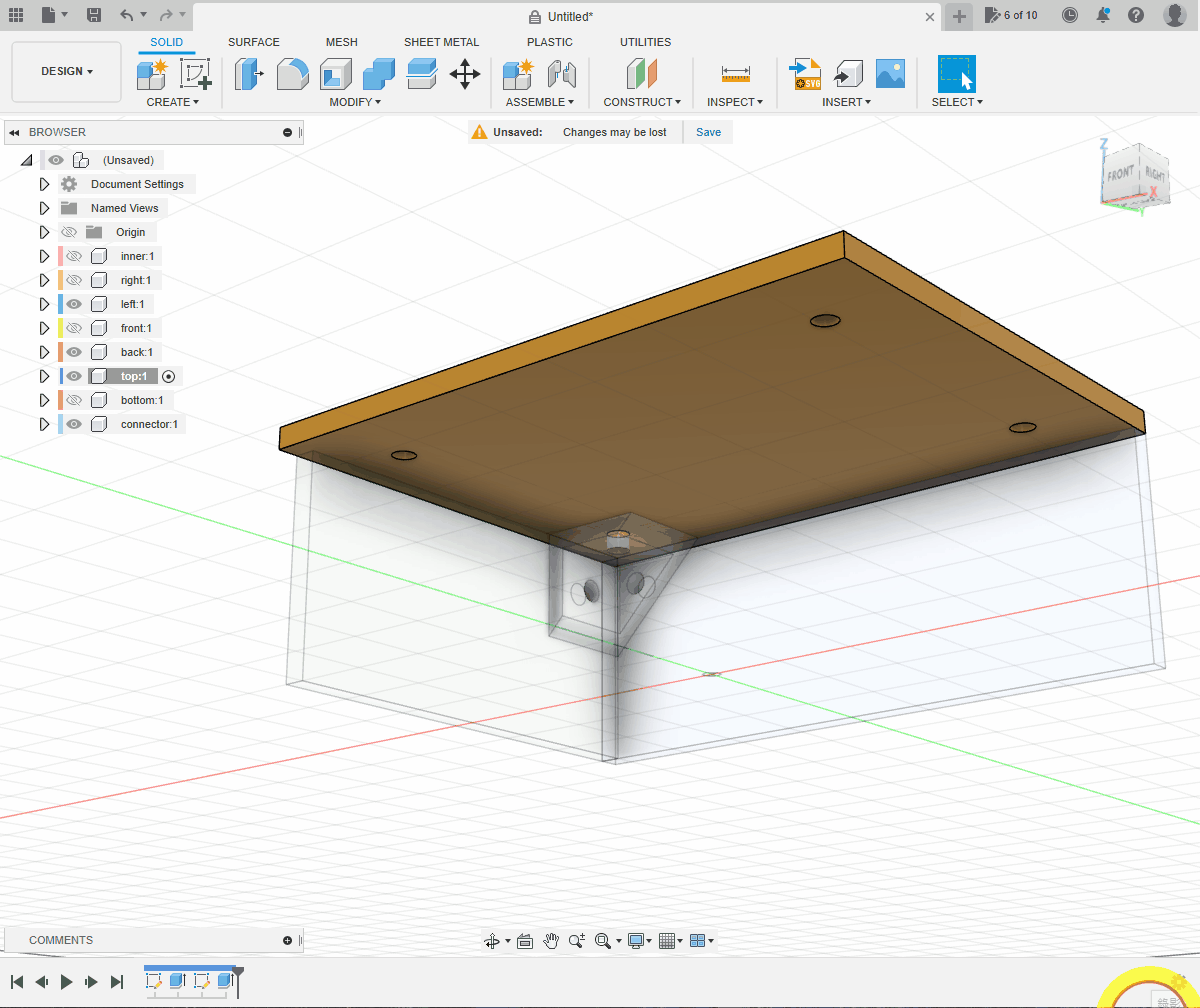Select the Joint tool in Assemble
This screenshot has width=1200, height=1008.
click(562, 74)
